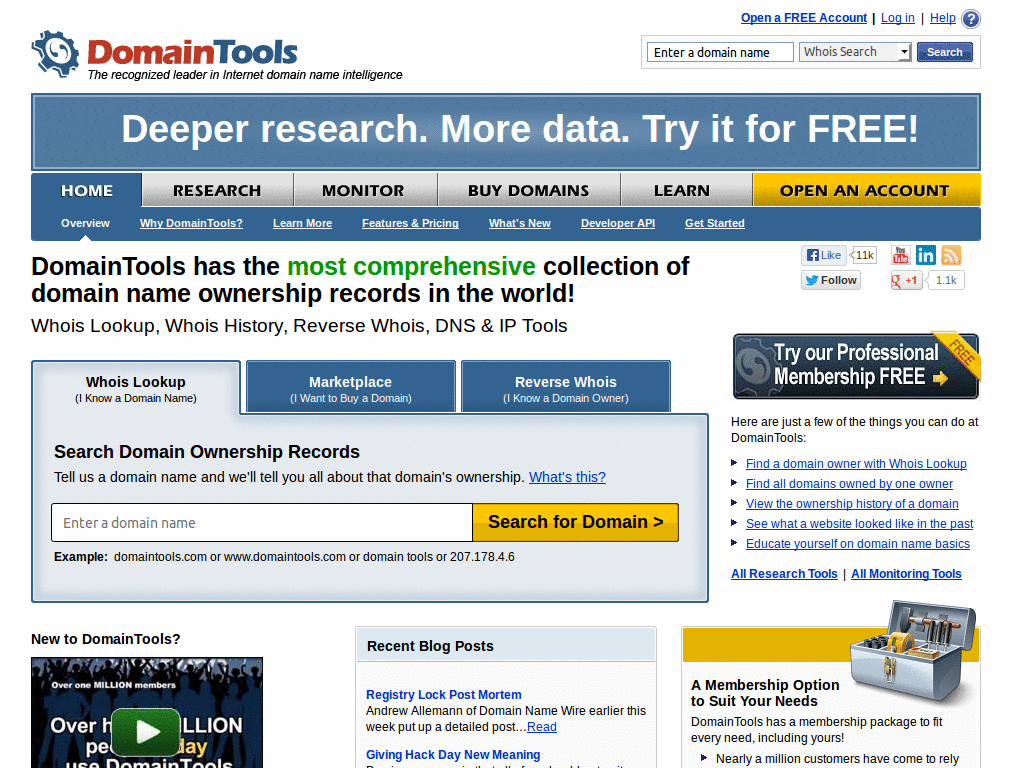This screenshot has height=768, width=1024.
Task: Open the Learn More submenu link
Action: pyautogui.click(x=302, y=223)
